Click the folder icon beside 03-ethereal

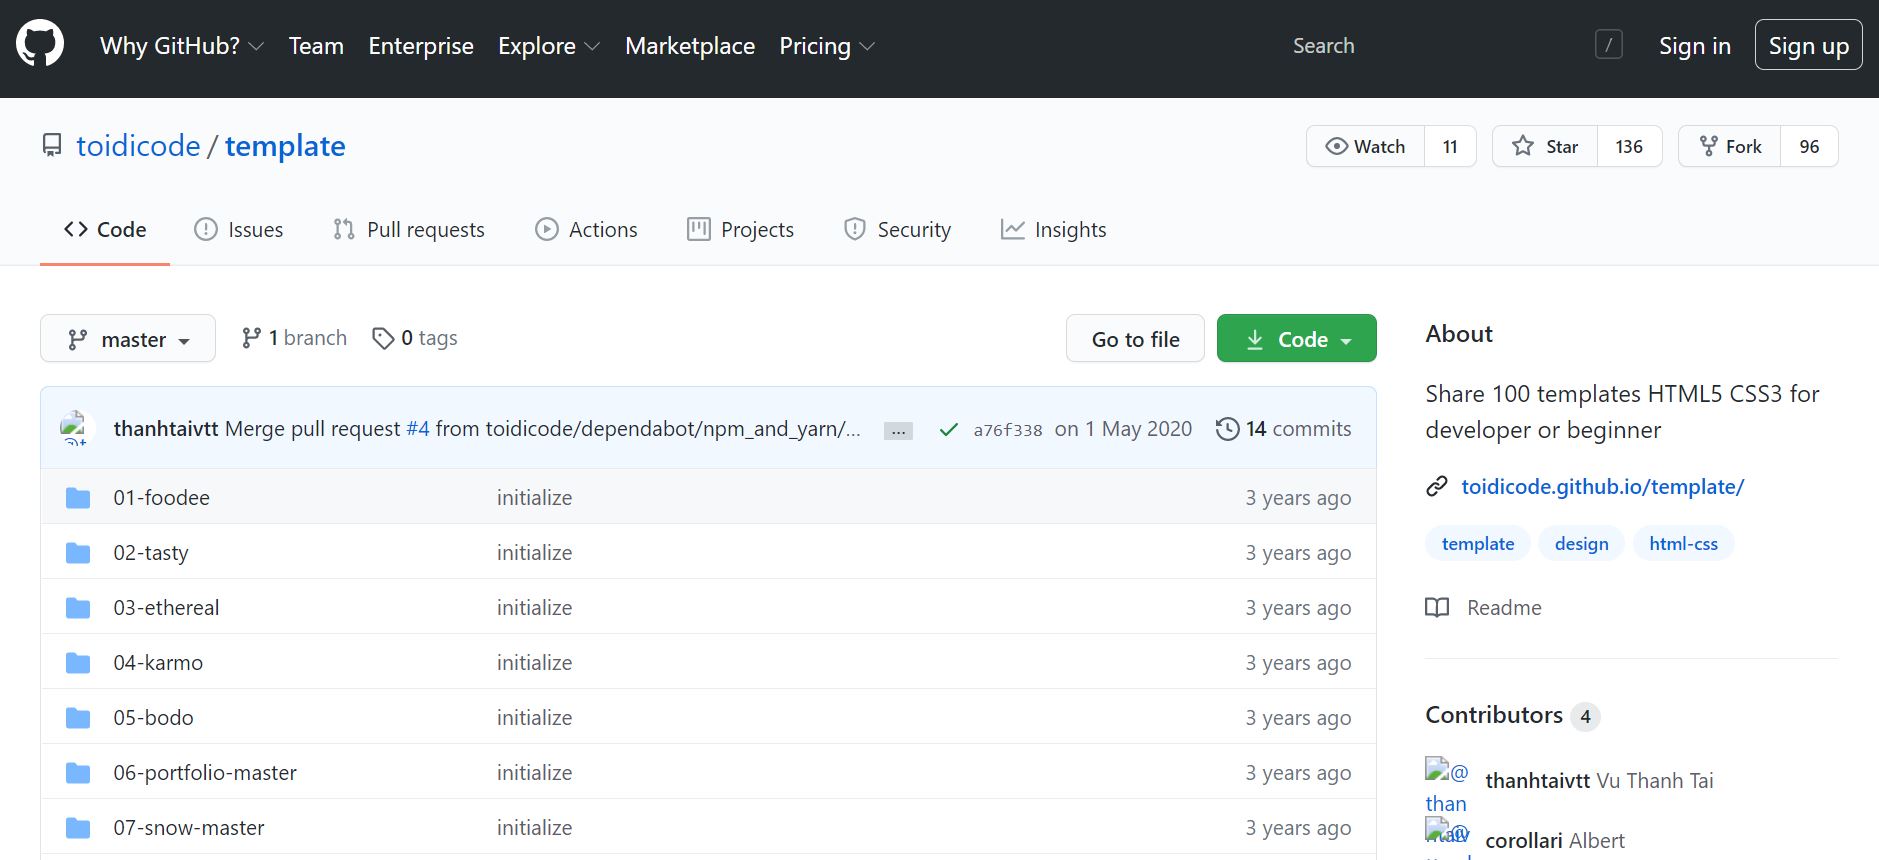[x=78, y=608]
